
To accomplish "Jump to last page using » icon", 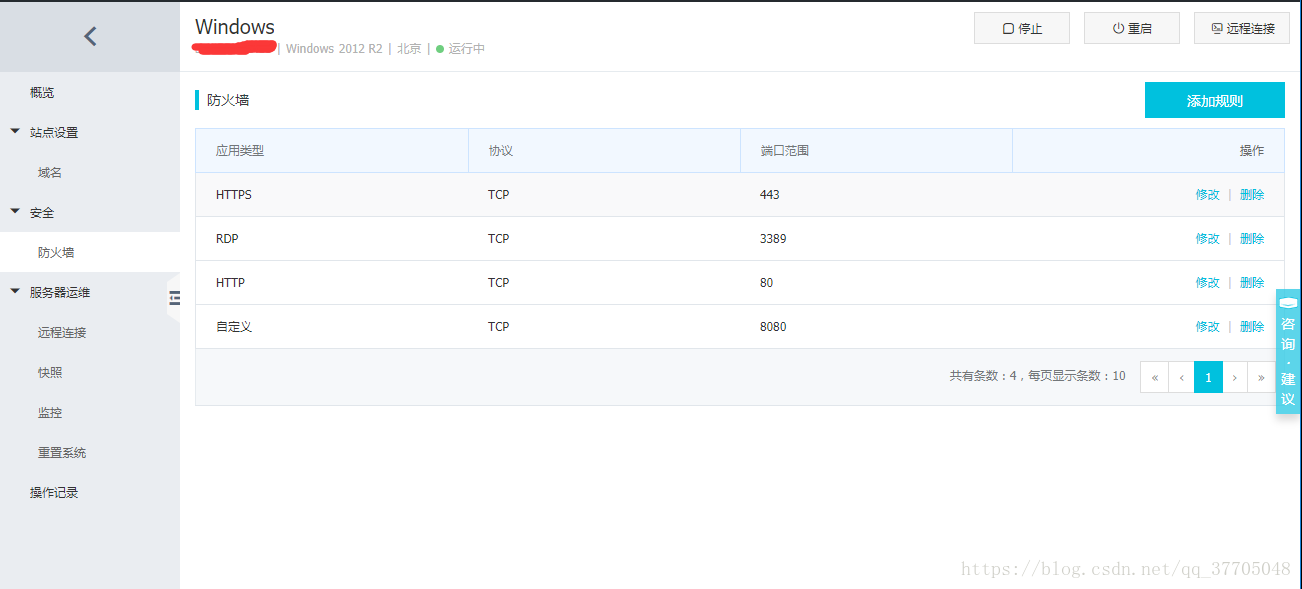I will click(x=1261, y=377).
